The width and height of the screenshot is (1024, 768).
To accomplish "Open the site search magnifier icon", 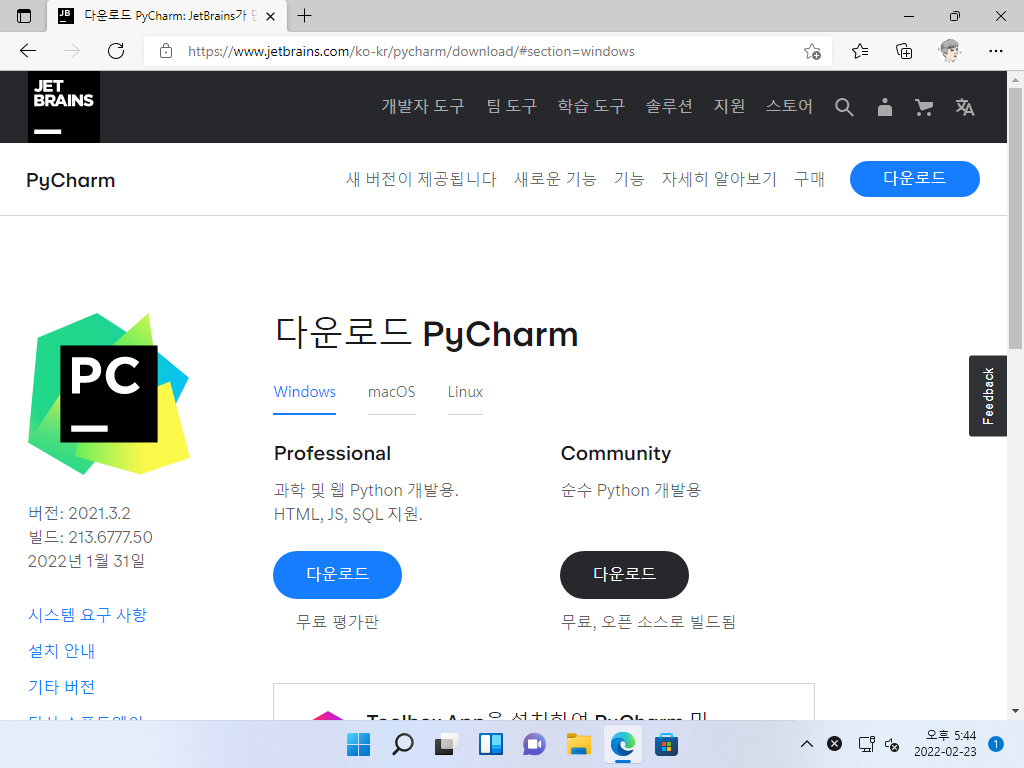I will click(844, 107).
